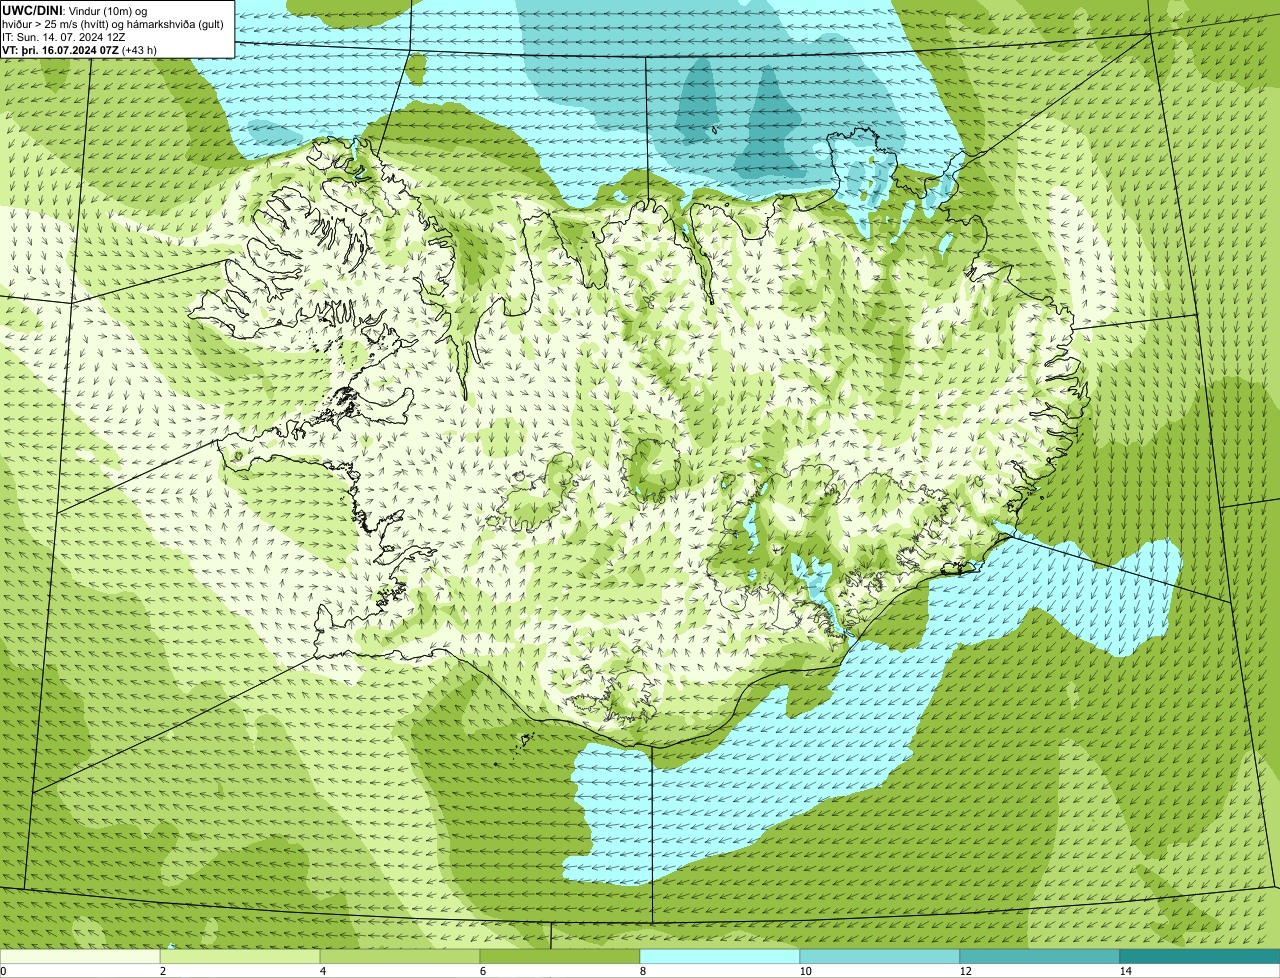Select the dark green 6–8 legend swatch
Image resolution: width=1280 pixels, height=978 pixels.
560,956
